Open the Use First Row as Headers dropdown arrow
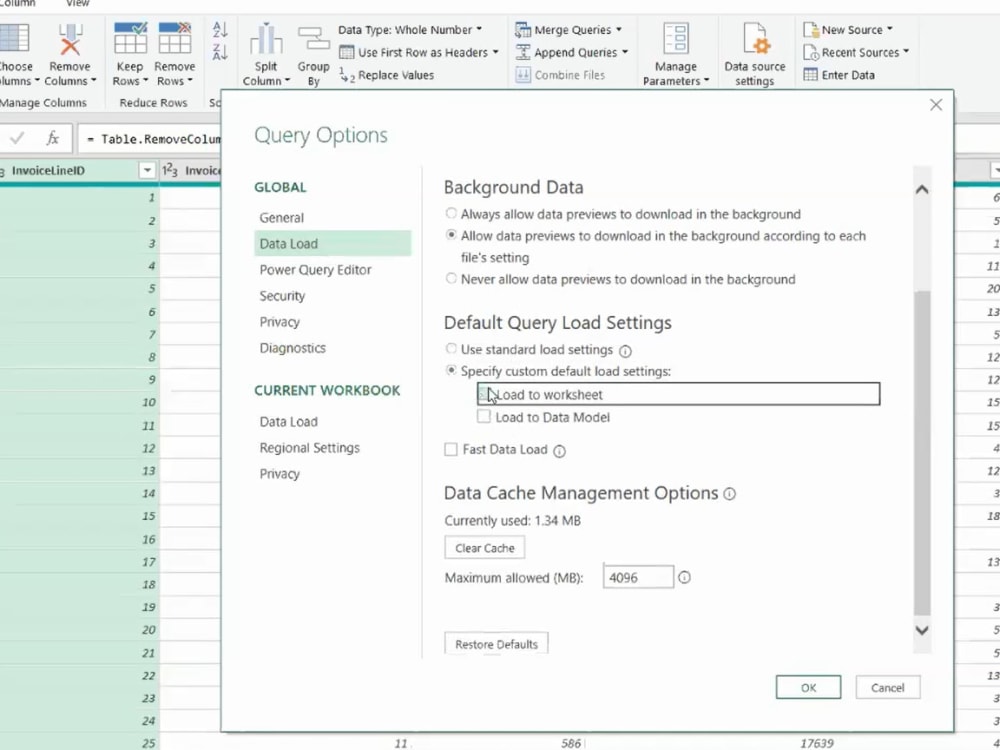1000x750 pixels. [x=495, y=52]
